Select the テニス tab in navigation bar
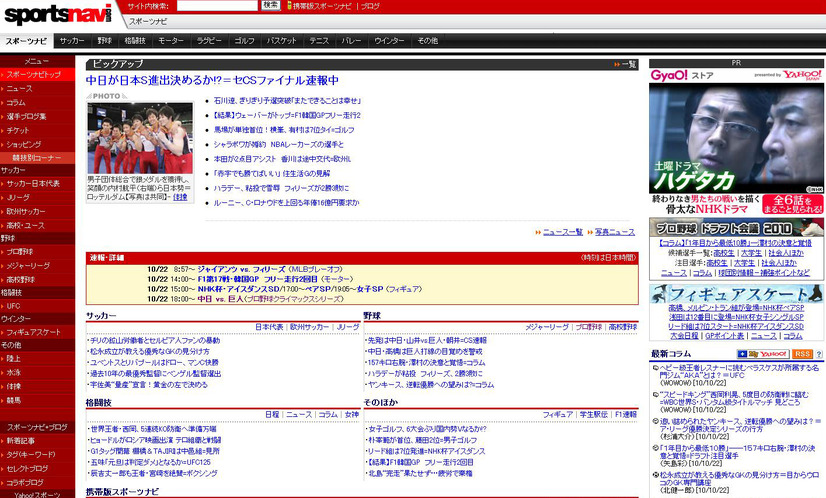826x498 pixels. click(x=319, y=41)
